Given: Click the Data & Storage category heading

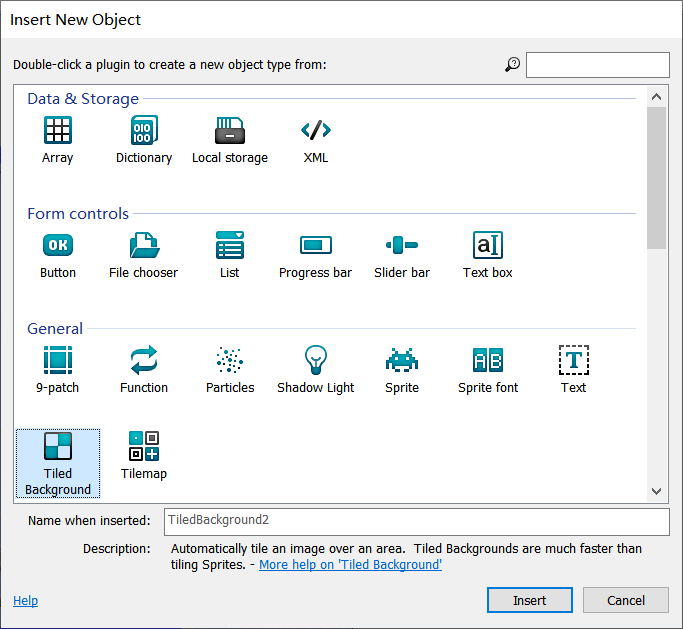Looking at the screenshot, I should (83, 99).
